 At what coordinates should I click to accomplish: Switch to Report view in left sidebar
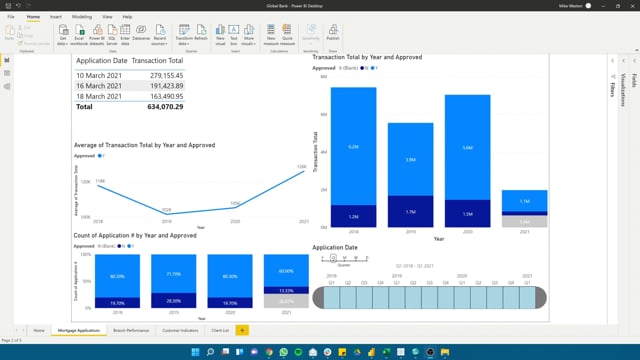click(x=7, y=60)
